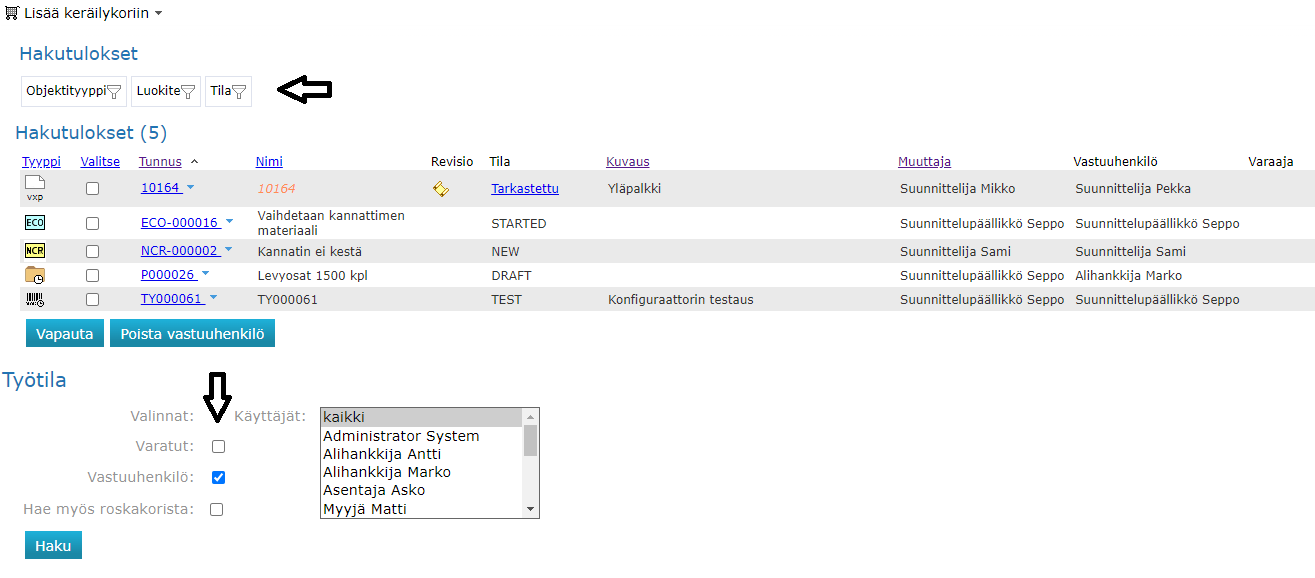The width and height of the screenshot is (1315, 578).
Task: Open the Tarkastettu state link
Action: [525, 188]
